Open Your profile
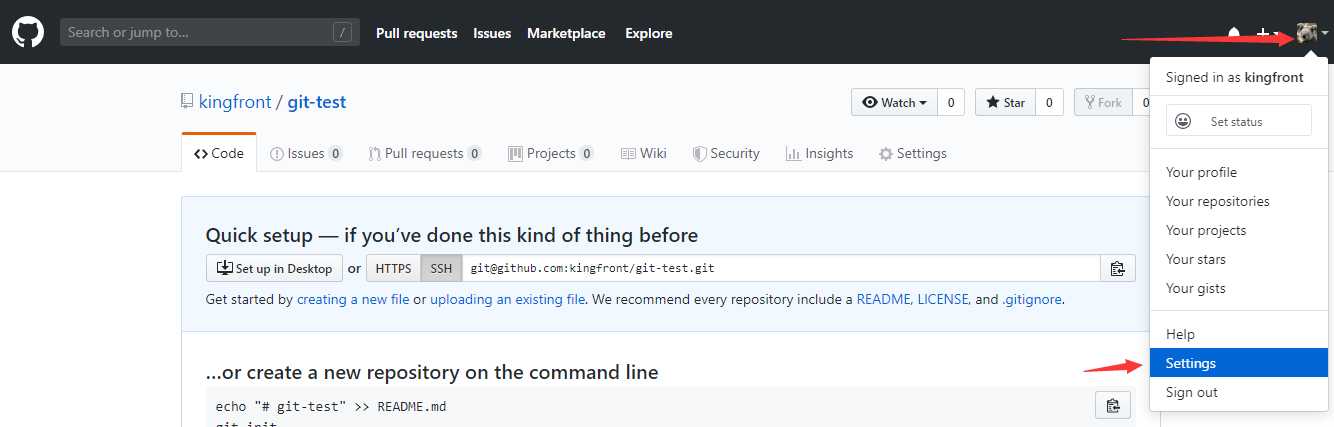This screenshot has width=1334, height=427. (x=1239, y=172)
